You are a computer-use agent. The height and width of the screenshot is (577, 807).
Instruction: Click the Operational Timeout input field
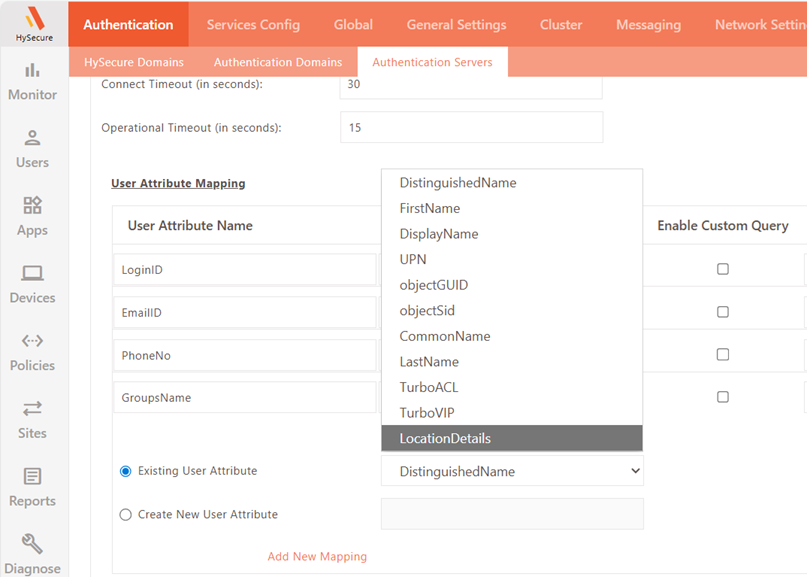[471, 128]
